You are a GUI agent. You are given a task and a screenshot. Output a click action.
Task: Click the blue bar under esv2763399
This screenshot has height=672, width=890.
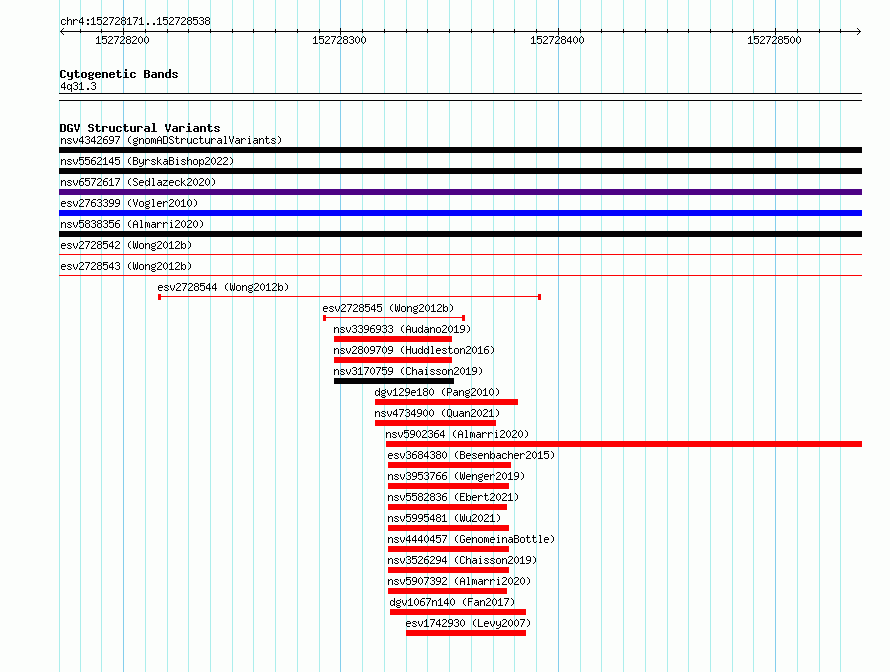[x=460, y=213]
